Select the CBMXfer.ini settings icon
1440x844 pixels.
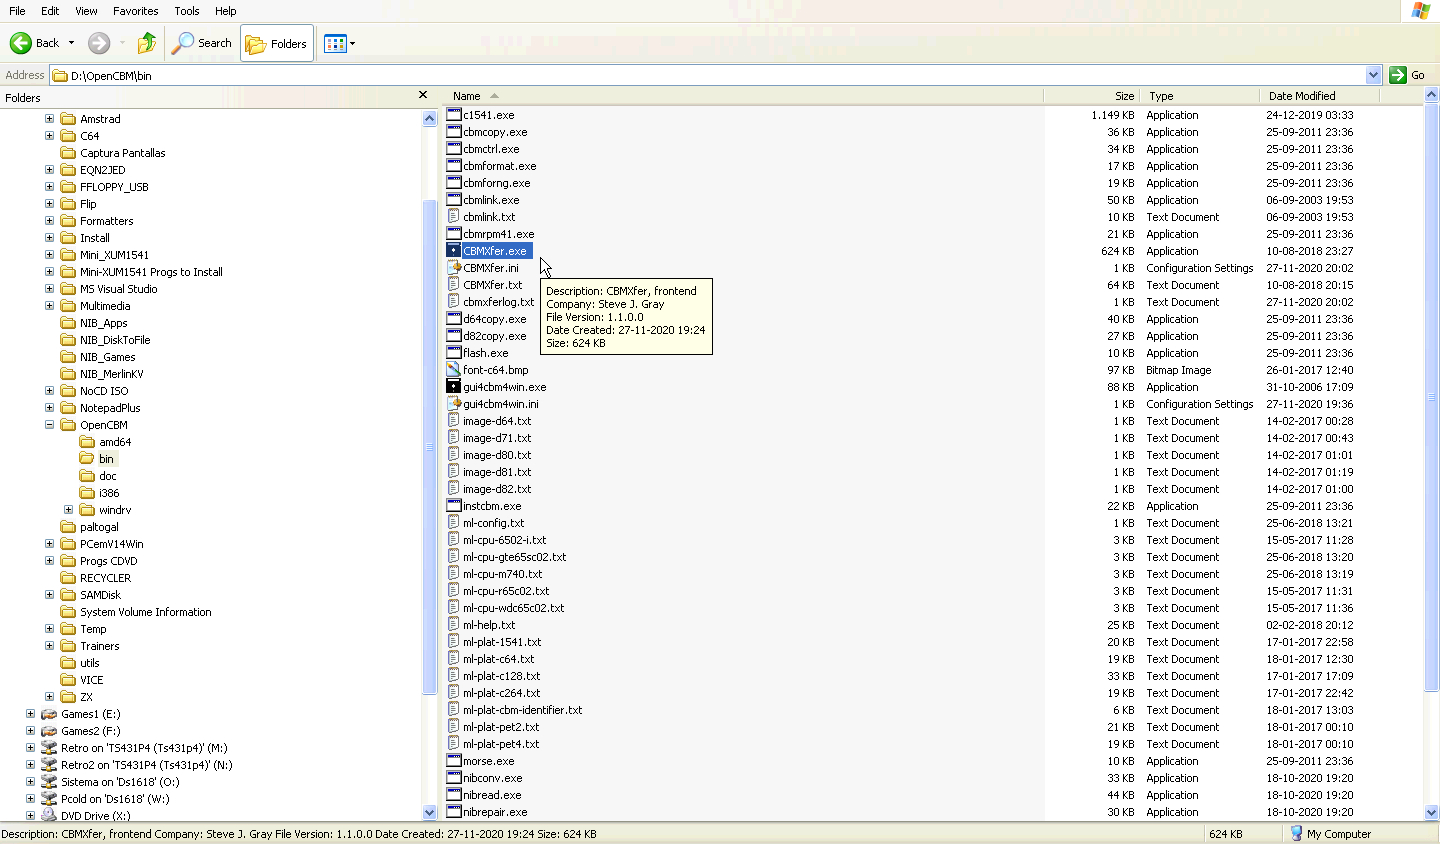point(454,268)
